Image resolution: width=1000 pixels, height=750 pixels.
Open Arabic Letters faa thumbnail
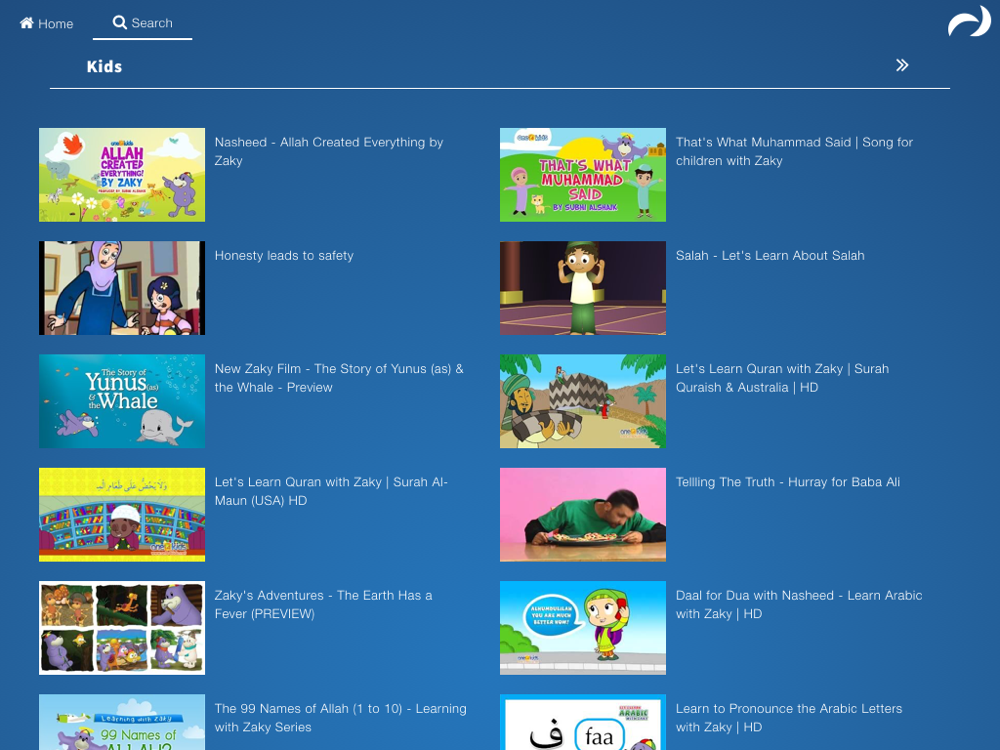[x=583, y=722]
